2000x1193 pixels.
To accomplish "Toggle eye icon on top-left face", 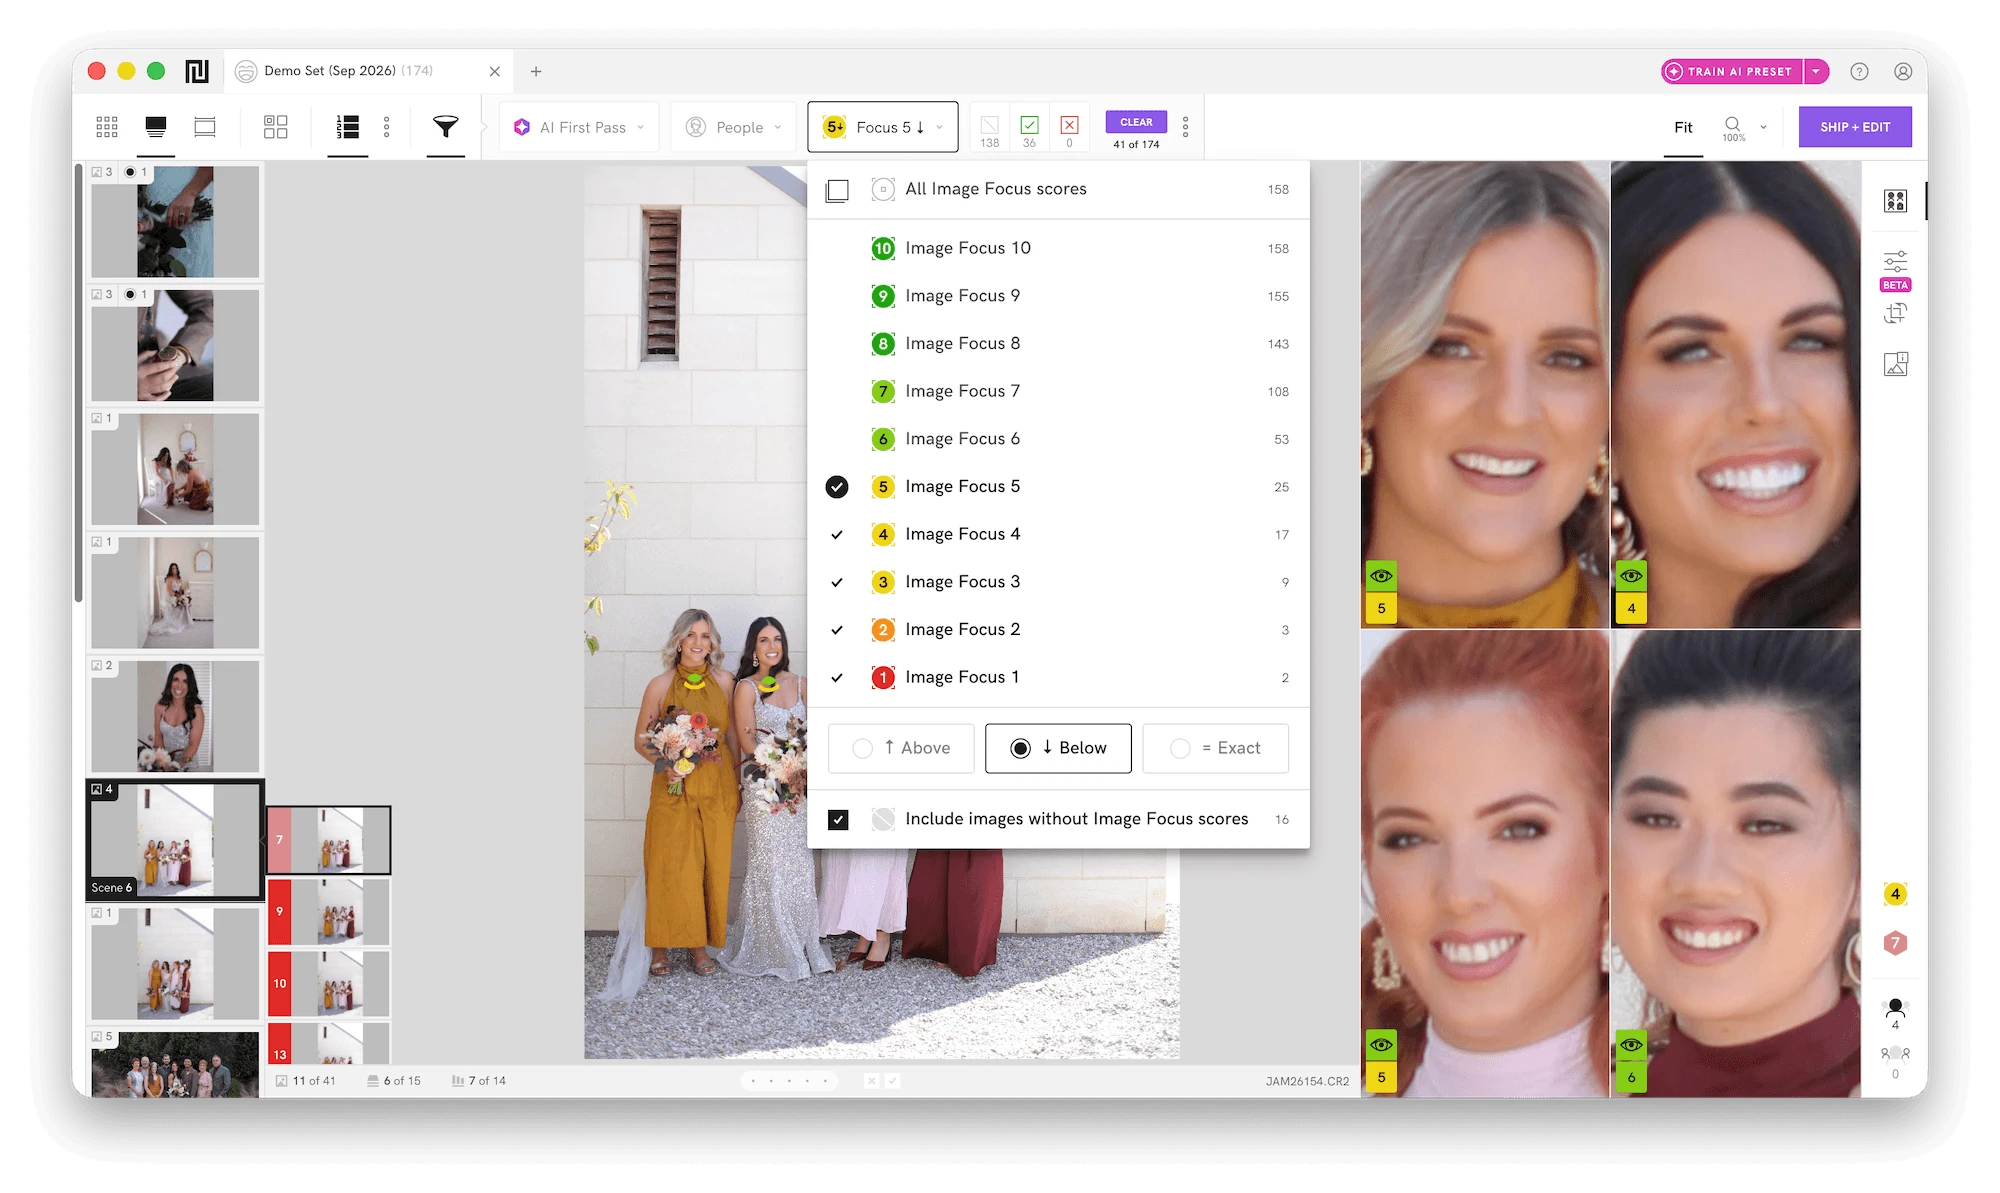I will pyautogui.click(x=1381, y=576).
